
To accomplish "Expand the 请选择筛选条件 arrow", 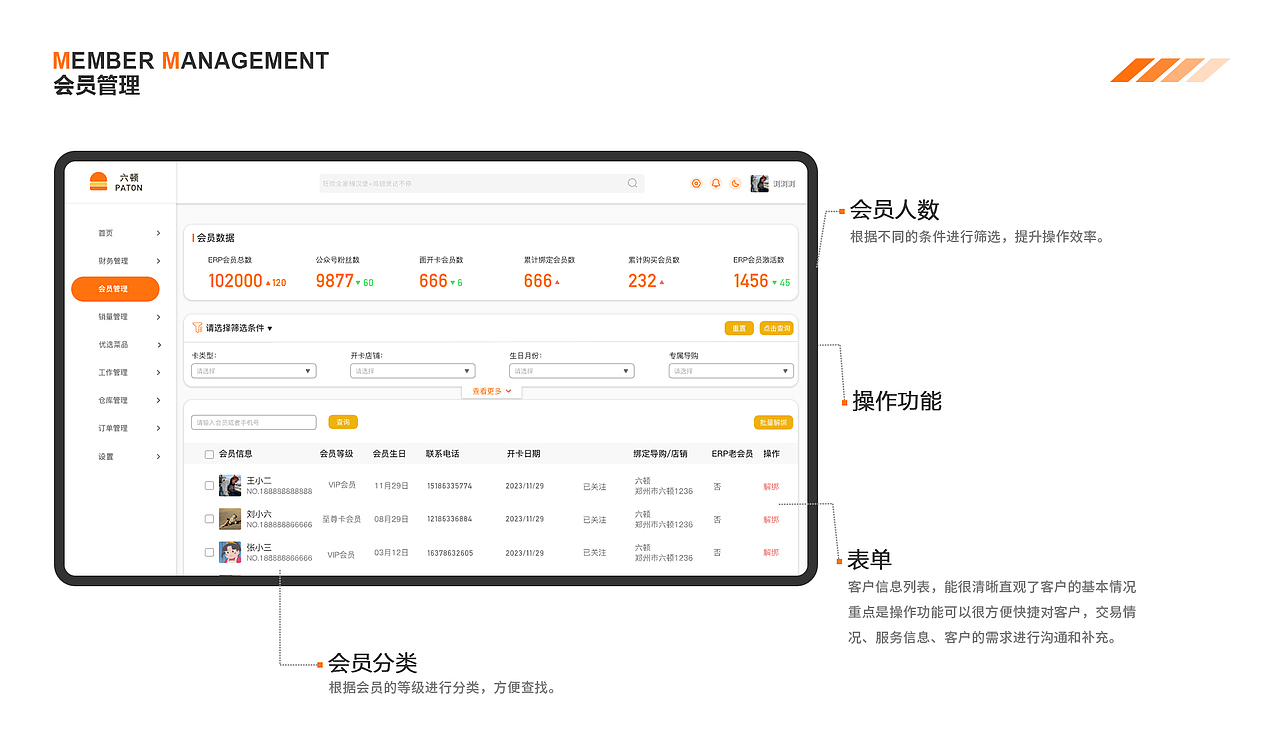I will tap(270, 328).
